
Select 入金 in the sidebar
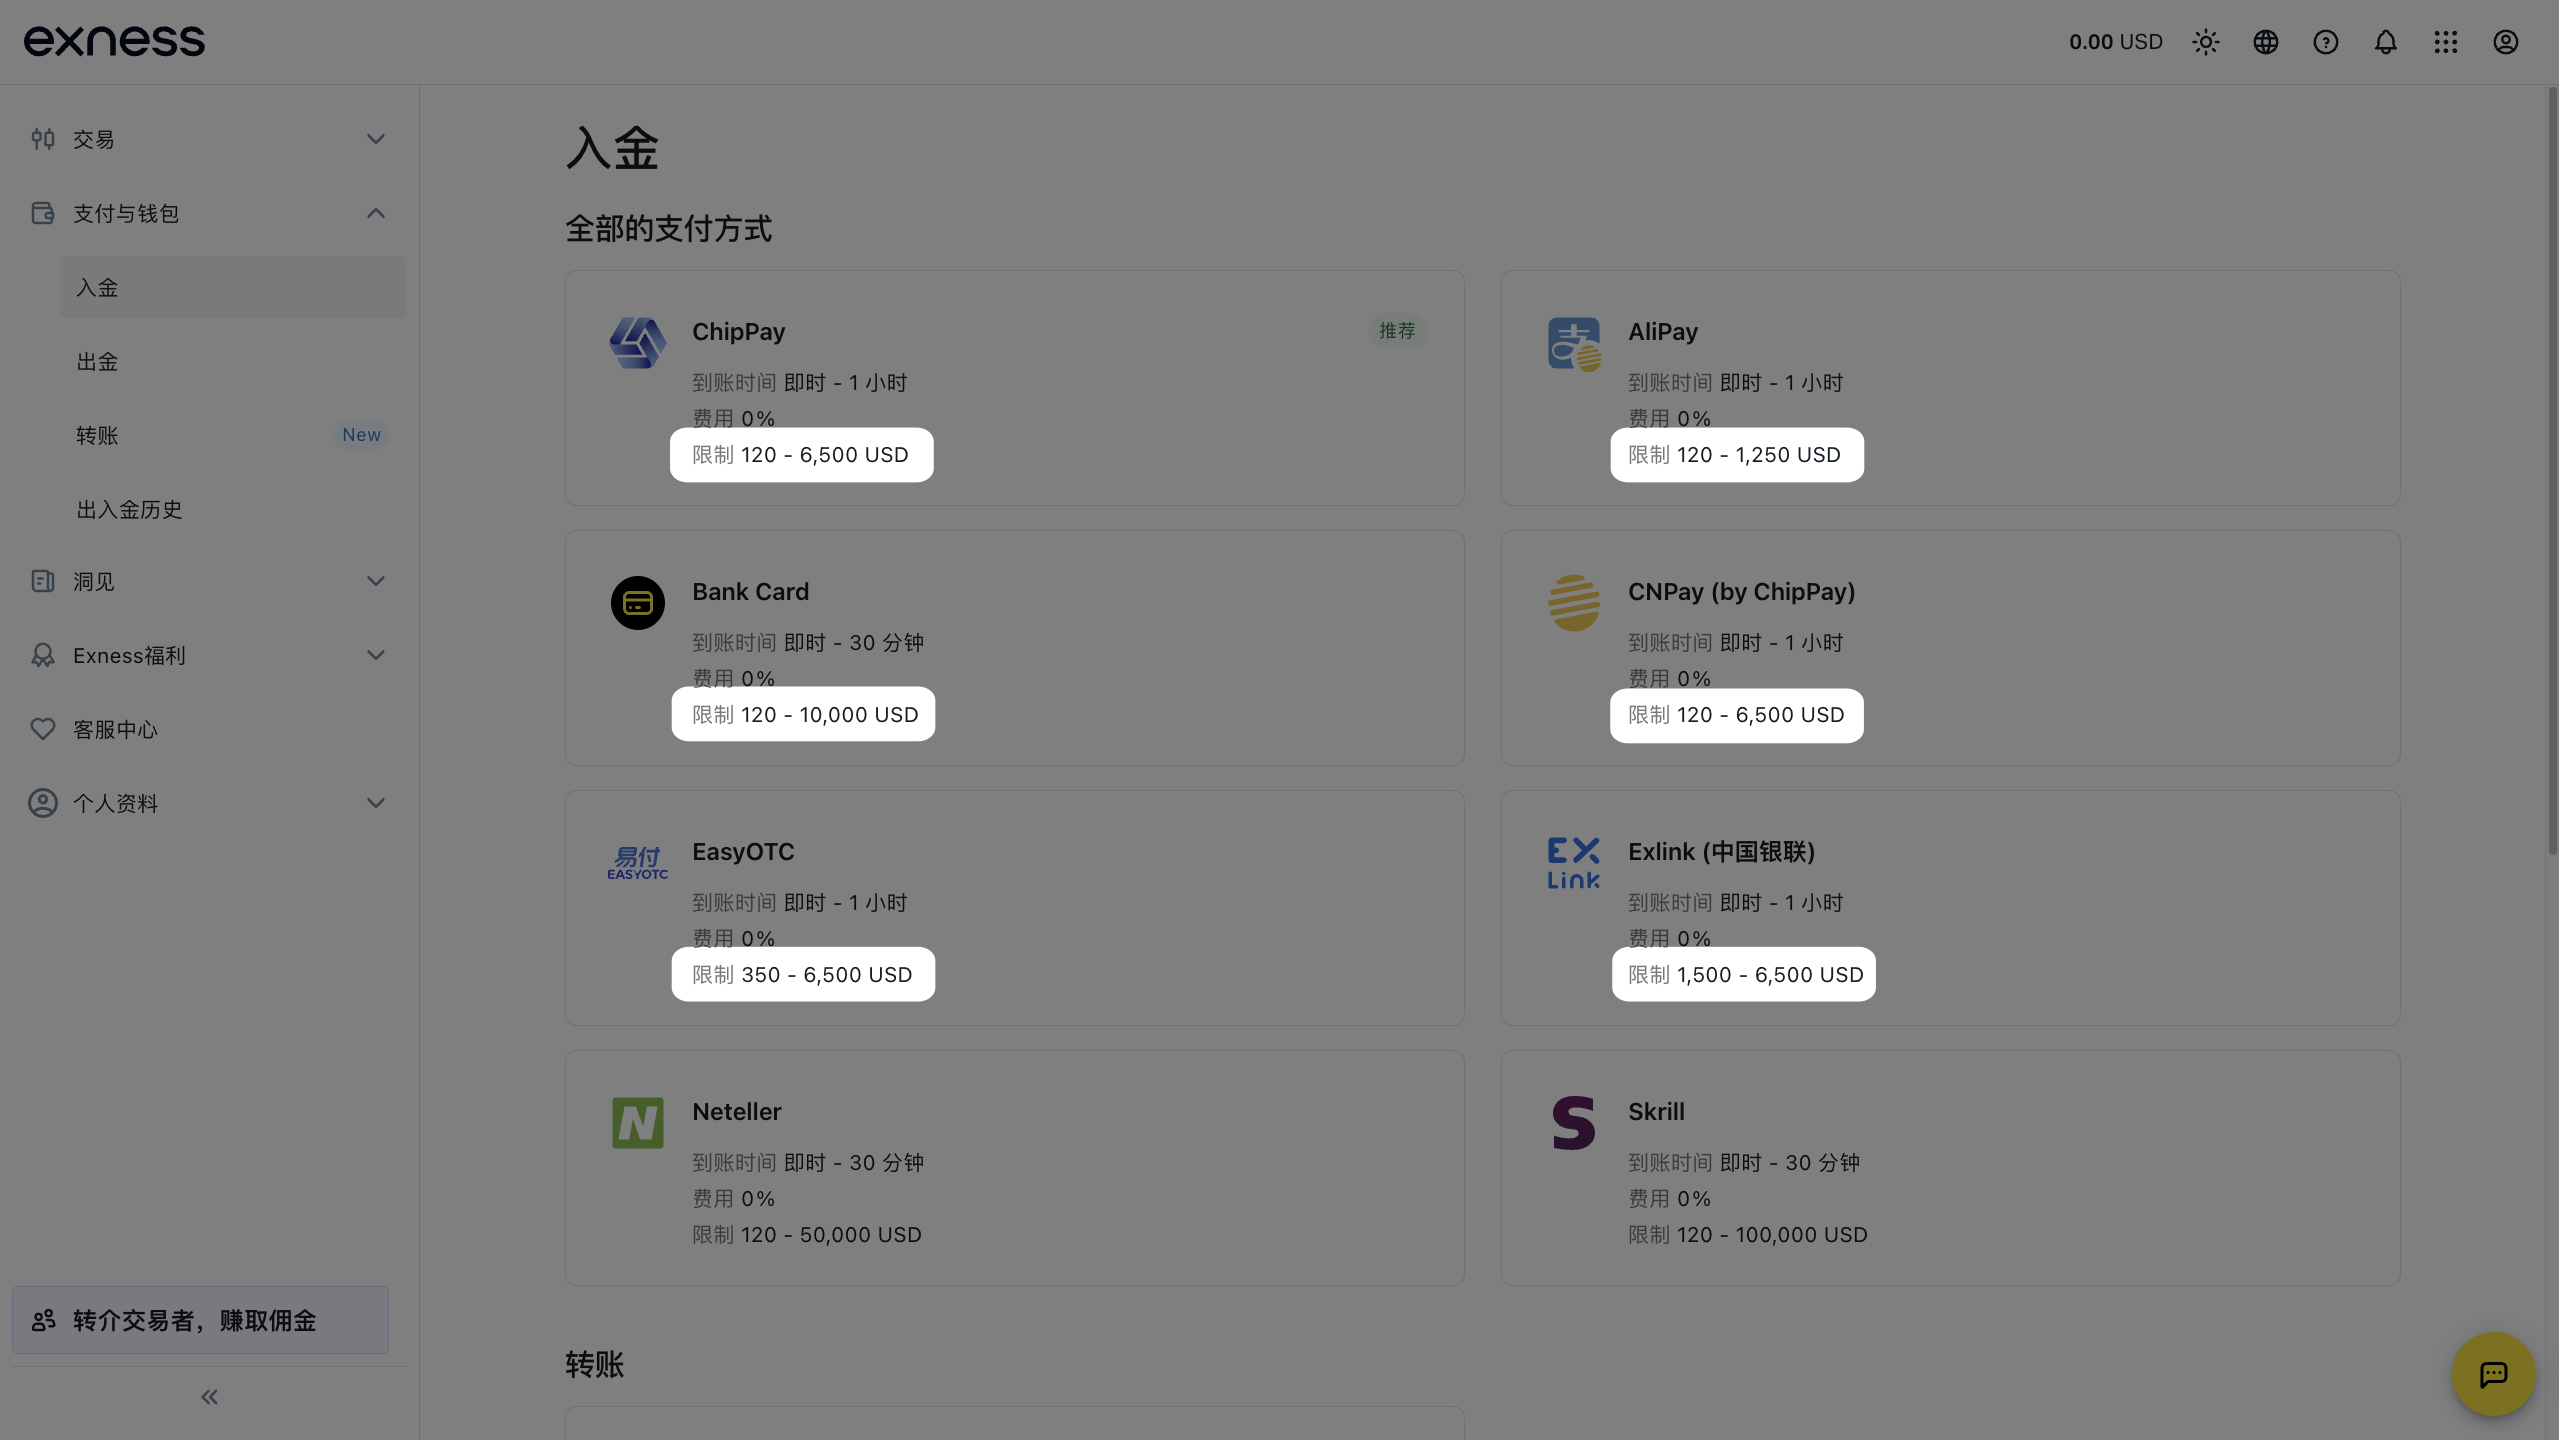[x=233, y=288]
